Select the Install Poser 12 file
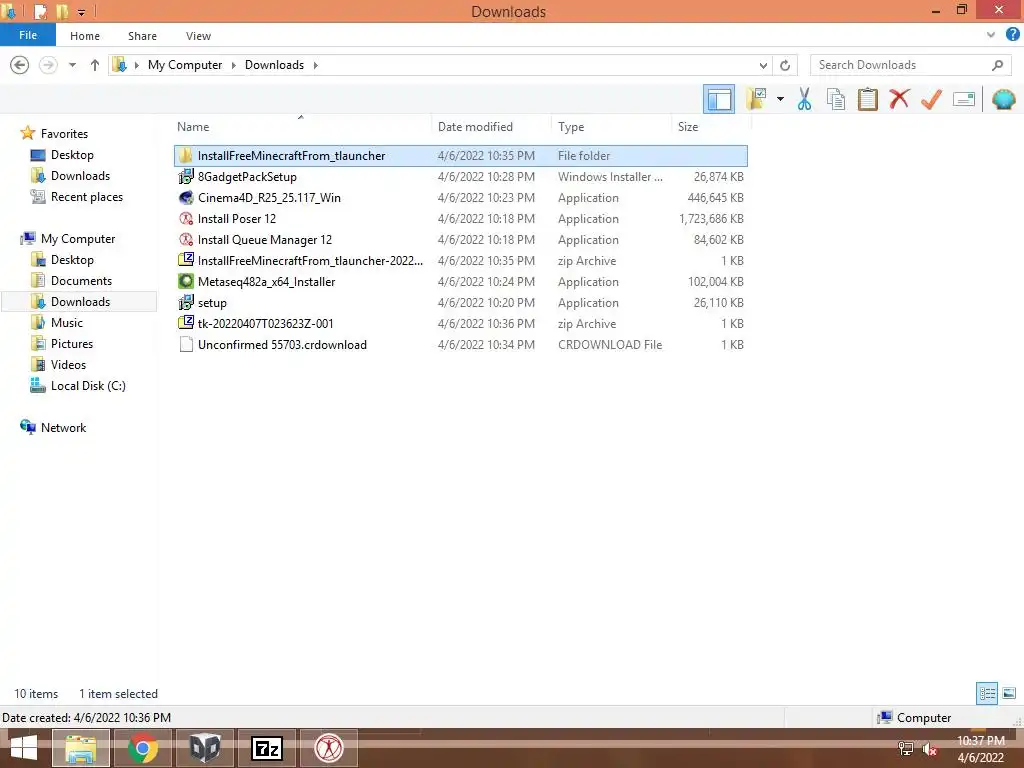The image size is (1024, 768). pyautogui.click(x=460, y=219)
